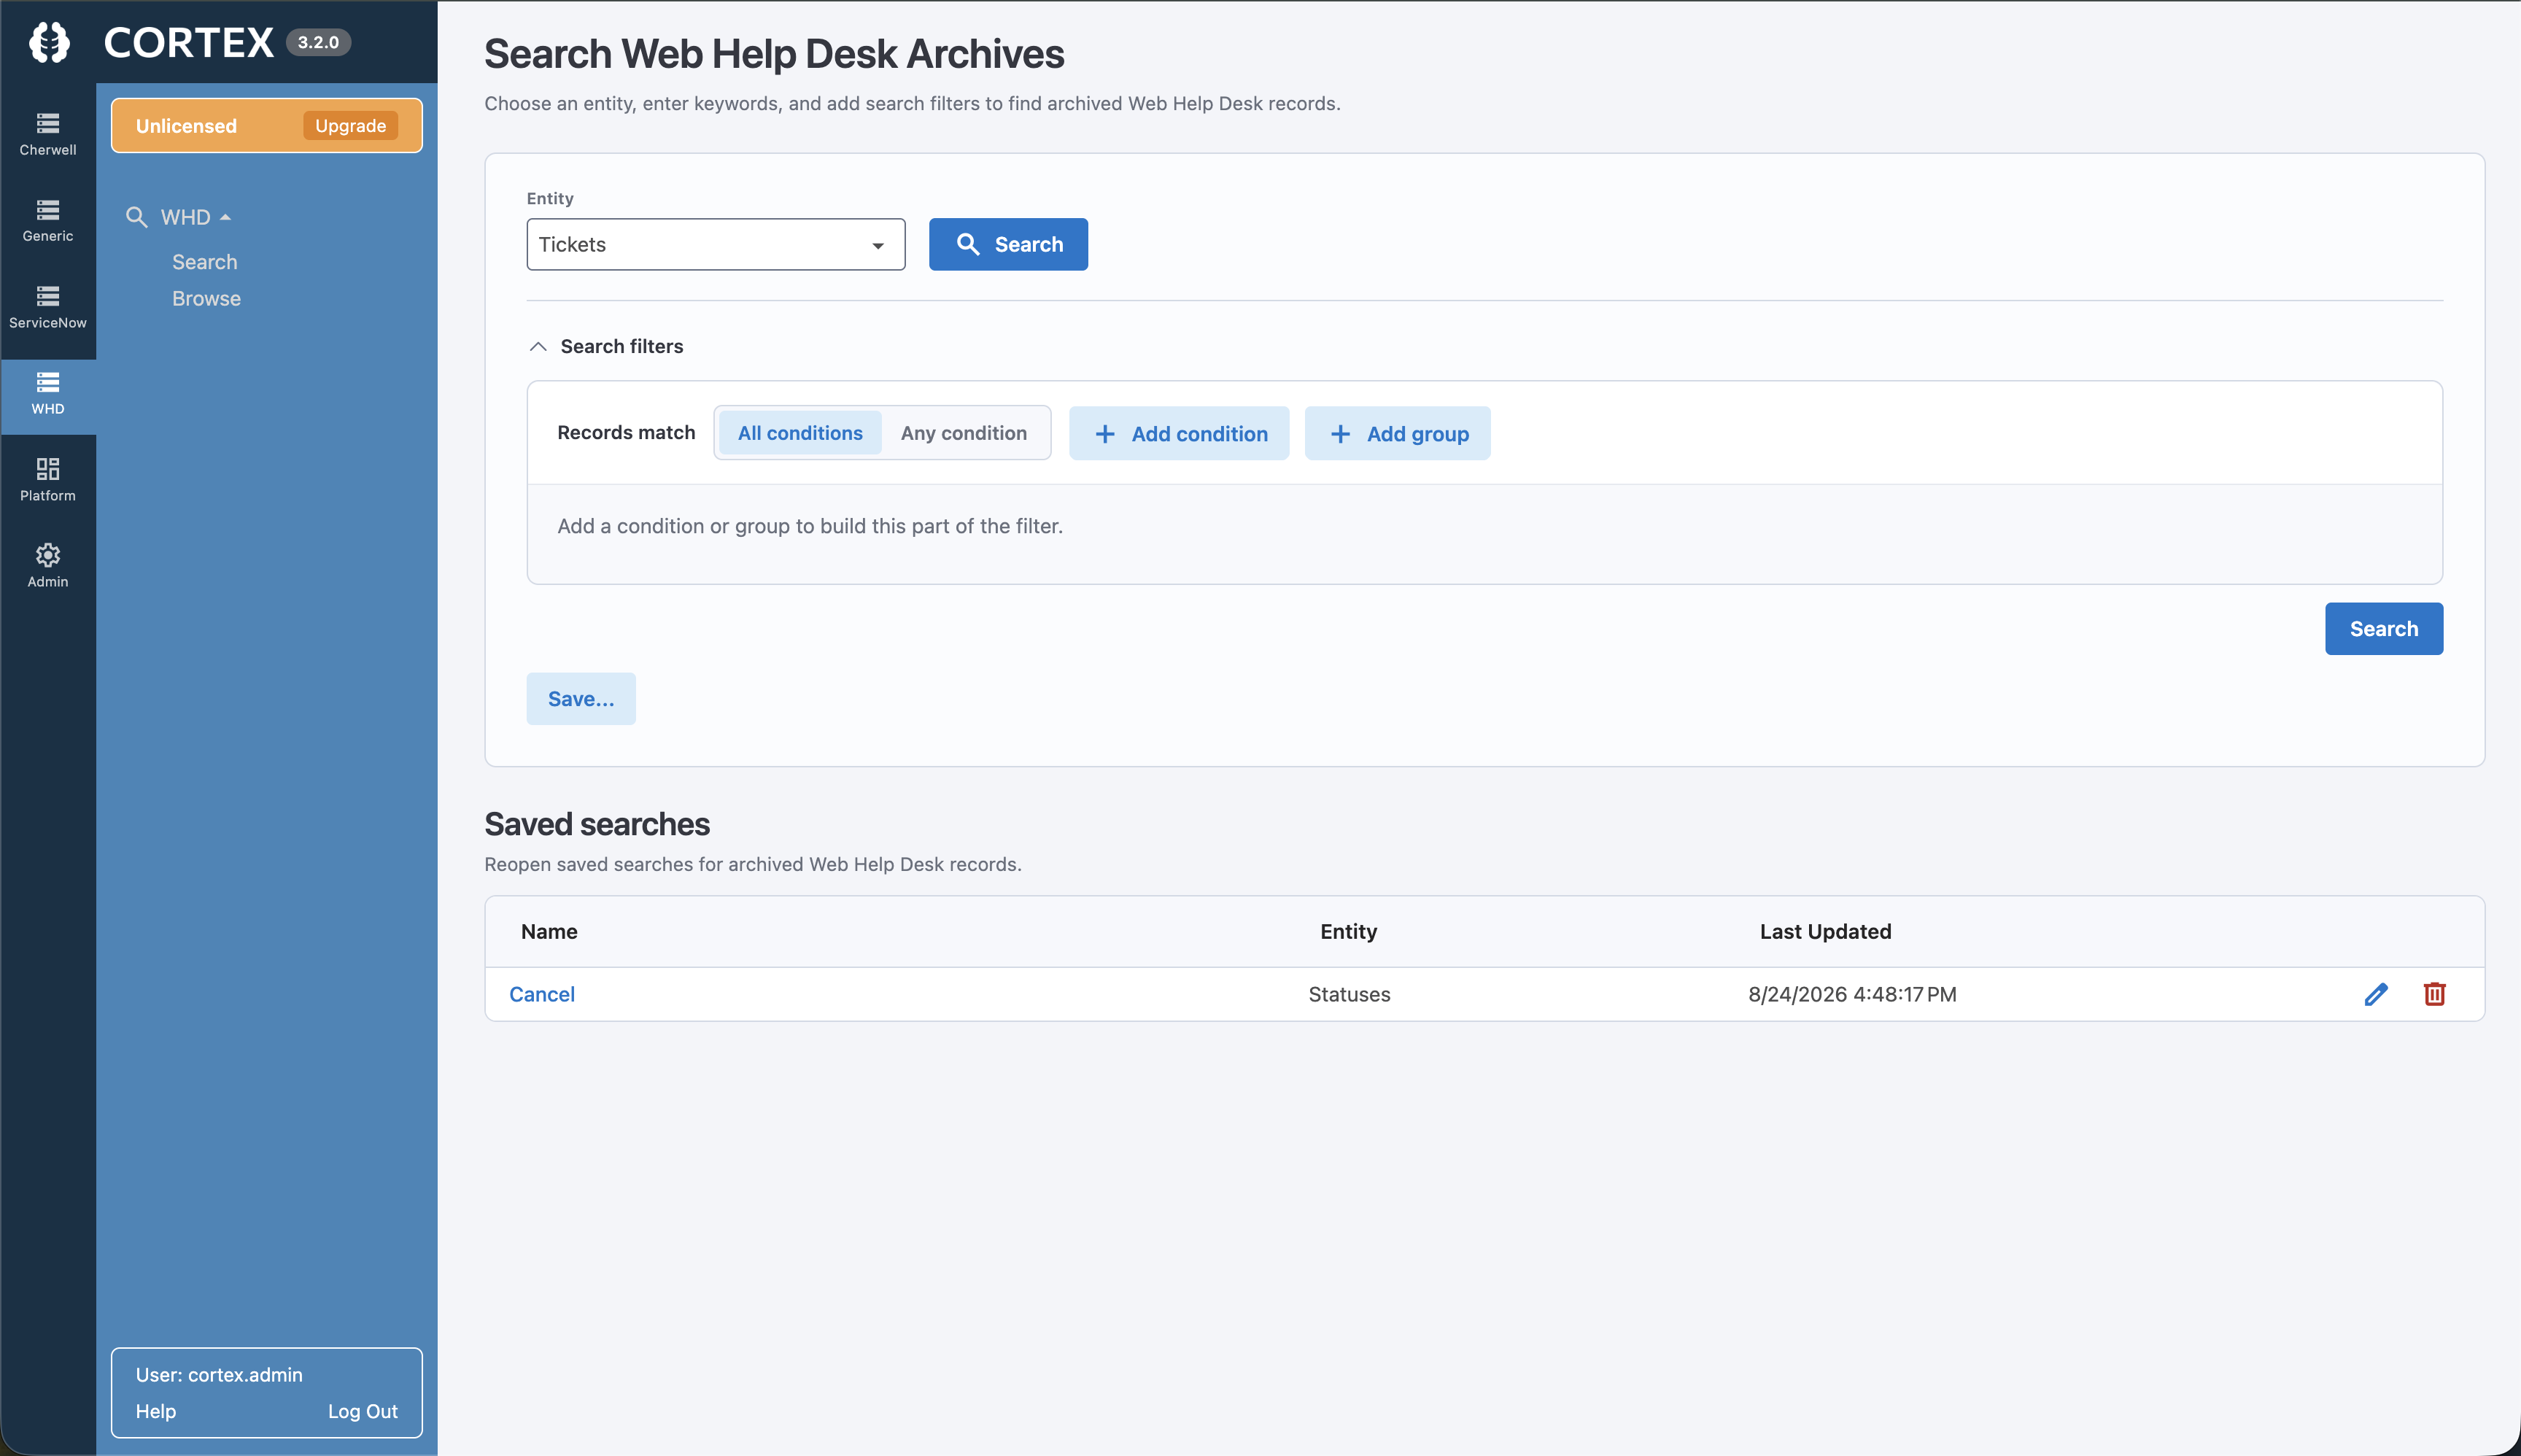
Task: Click the Search button below the filters
Action: coord(2384,629)
